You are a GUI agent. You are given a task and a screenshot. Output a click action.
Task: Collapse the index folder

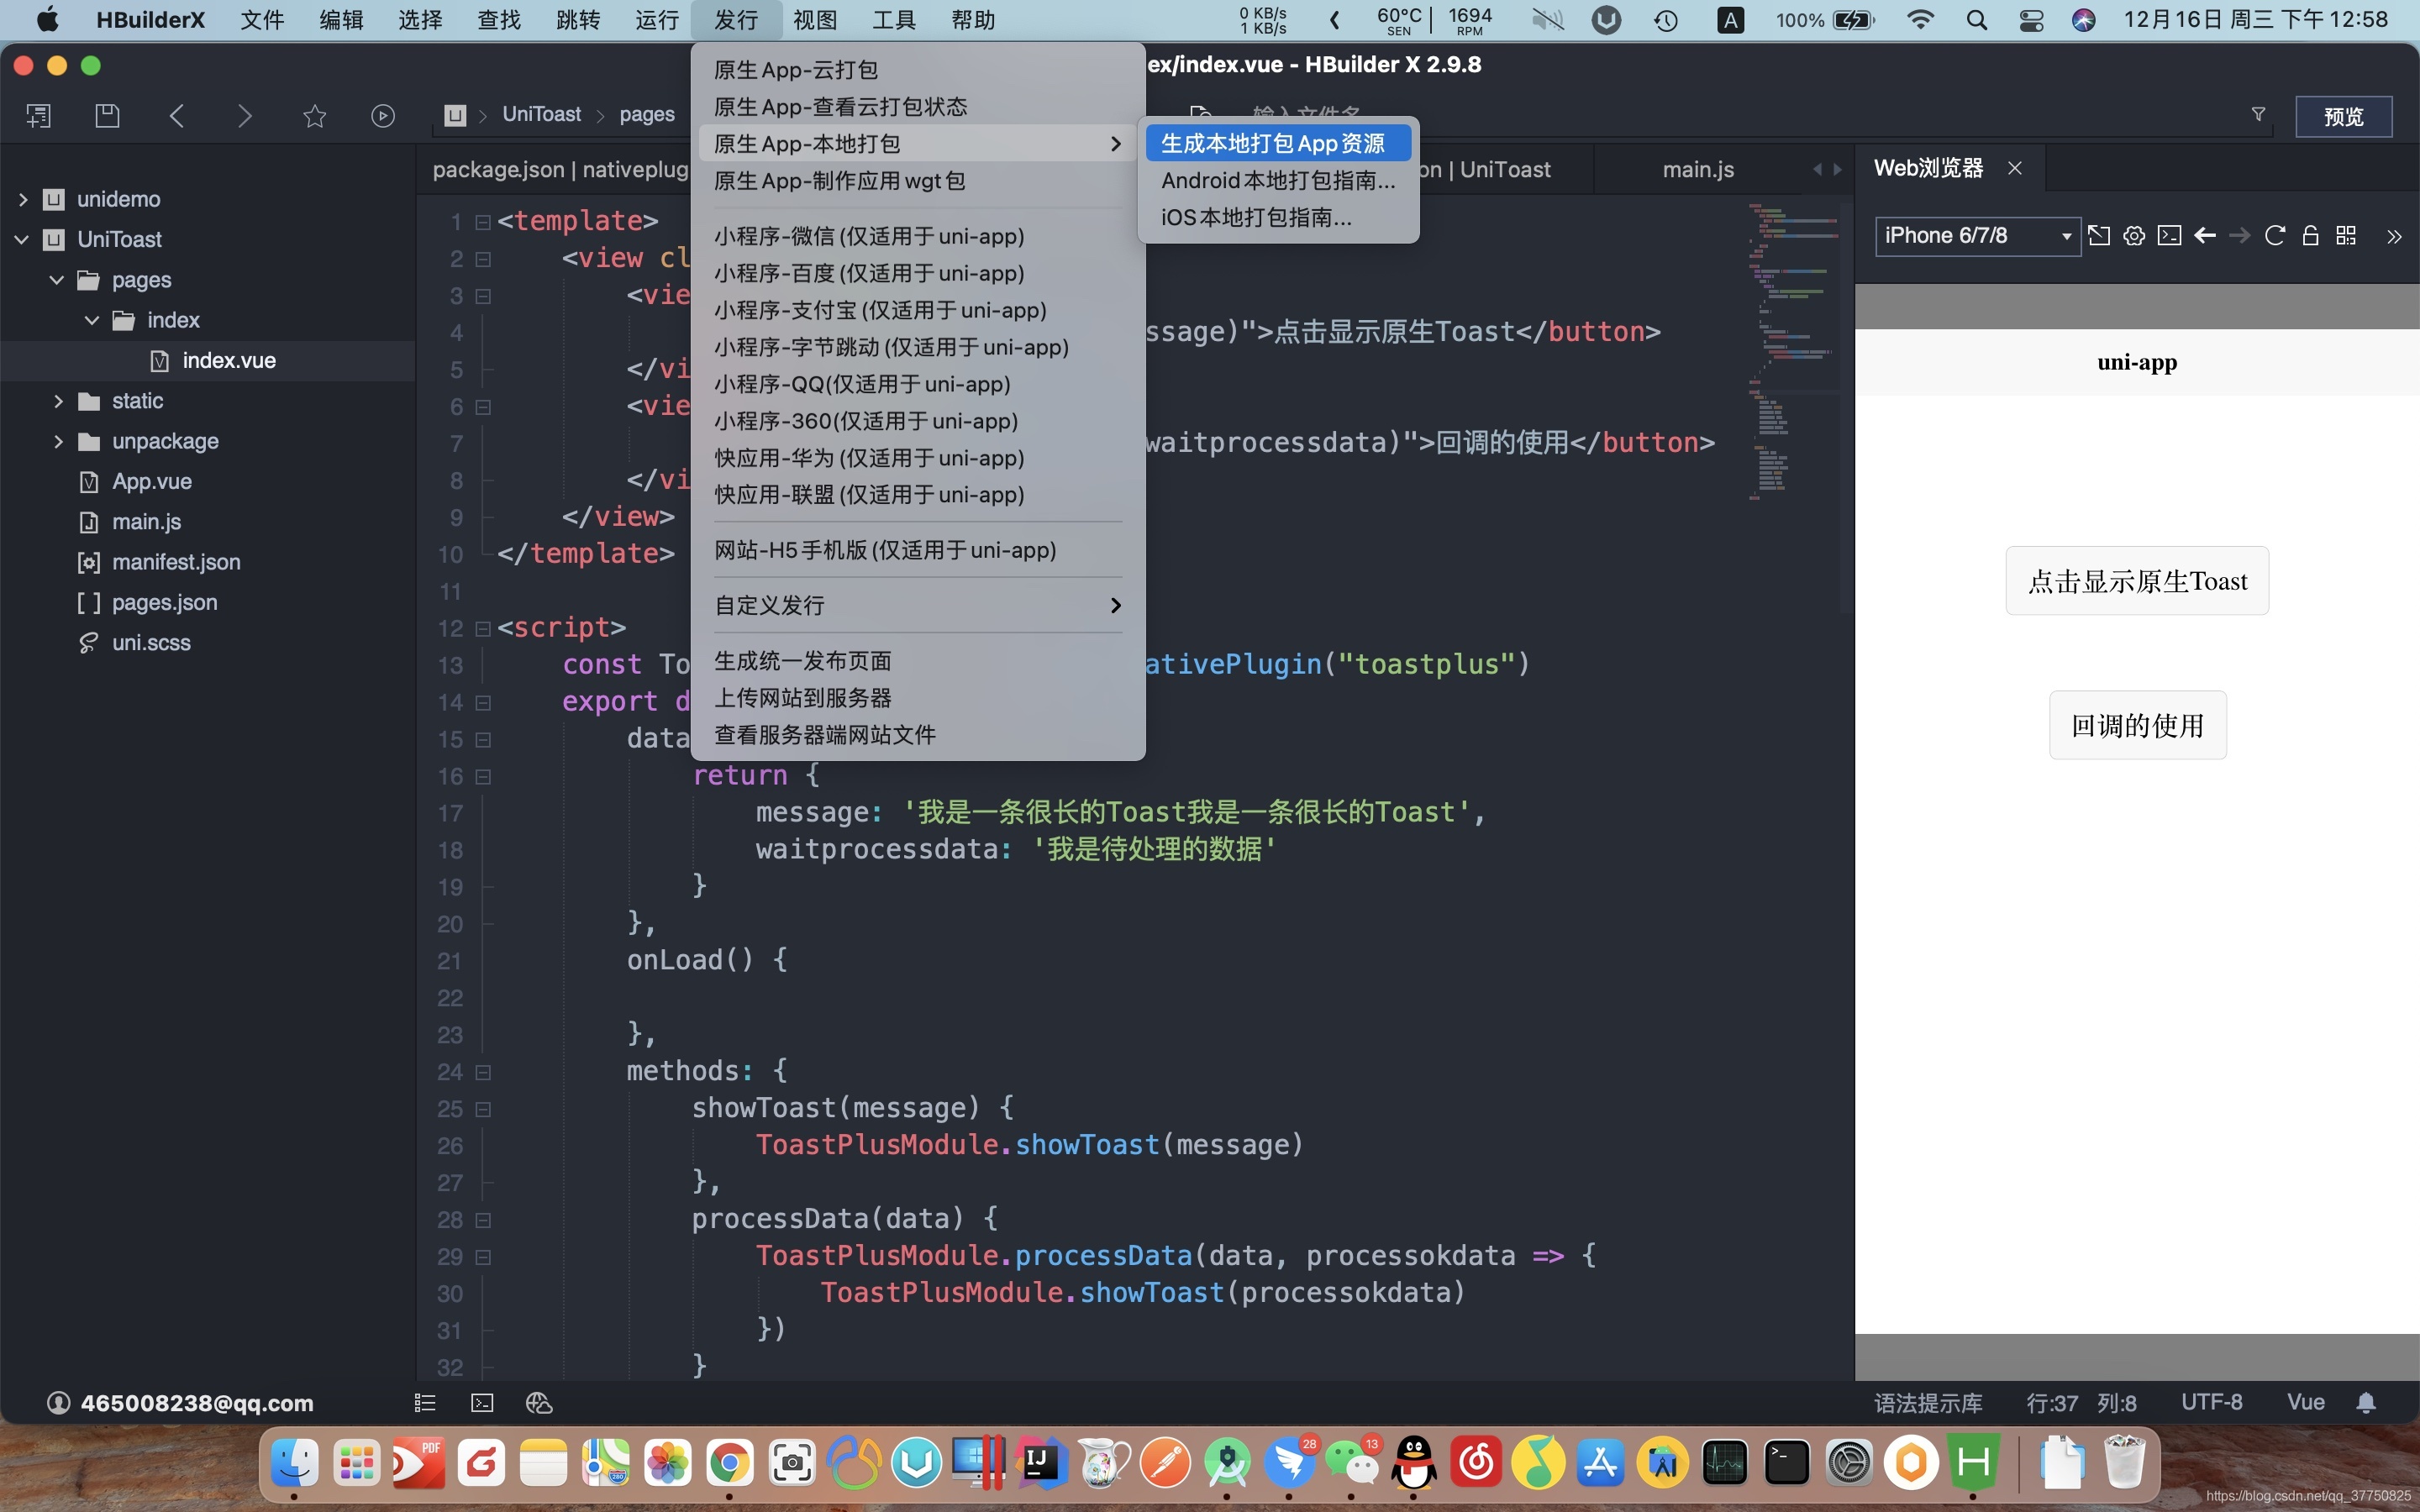[x=92, y=320]
